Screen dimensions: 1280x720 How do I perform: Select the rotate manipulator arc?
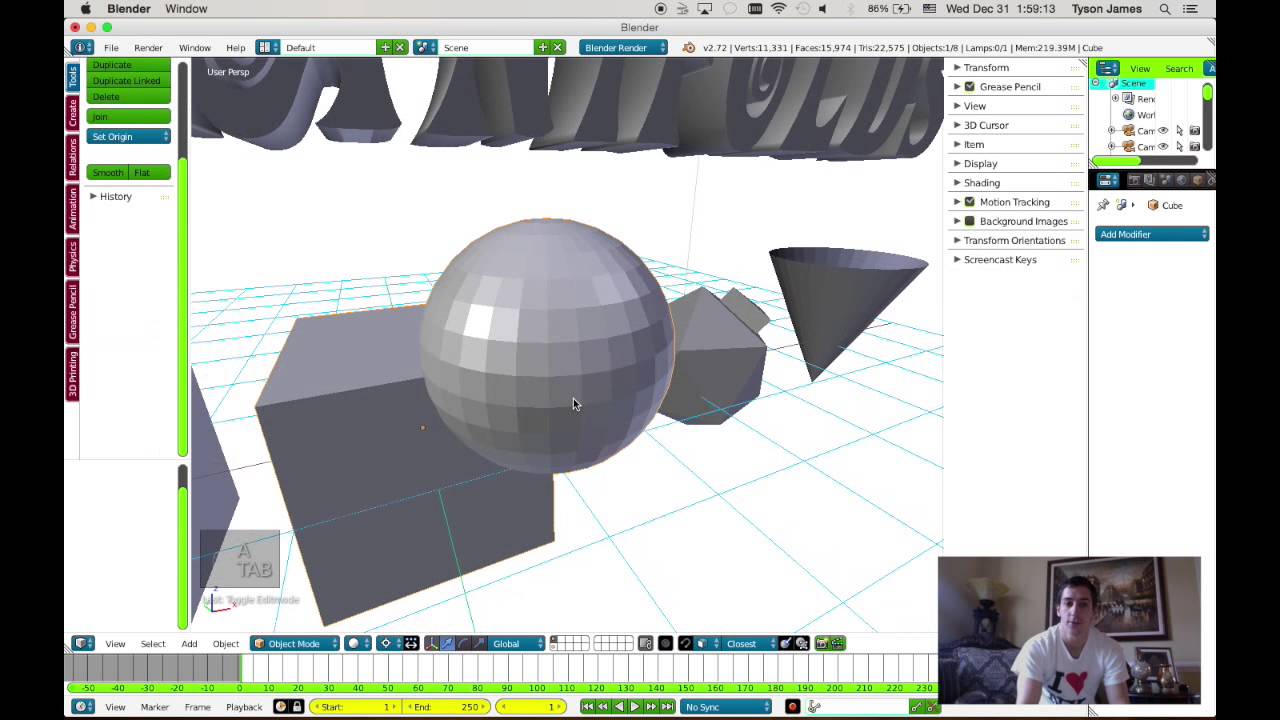[x=463, y=644]
